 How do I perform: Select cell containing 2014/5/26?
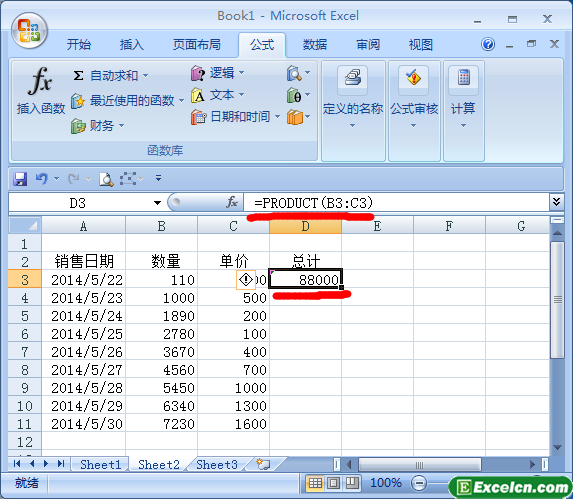[84, 352]
